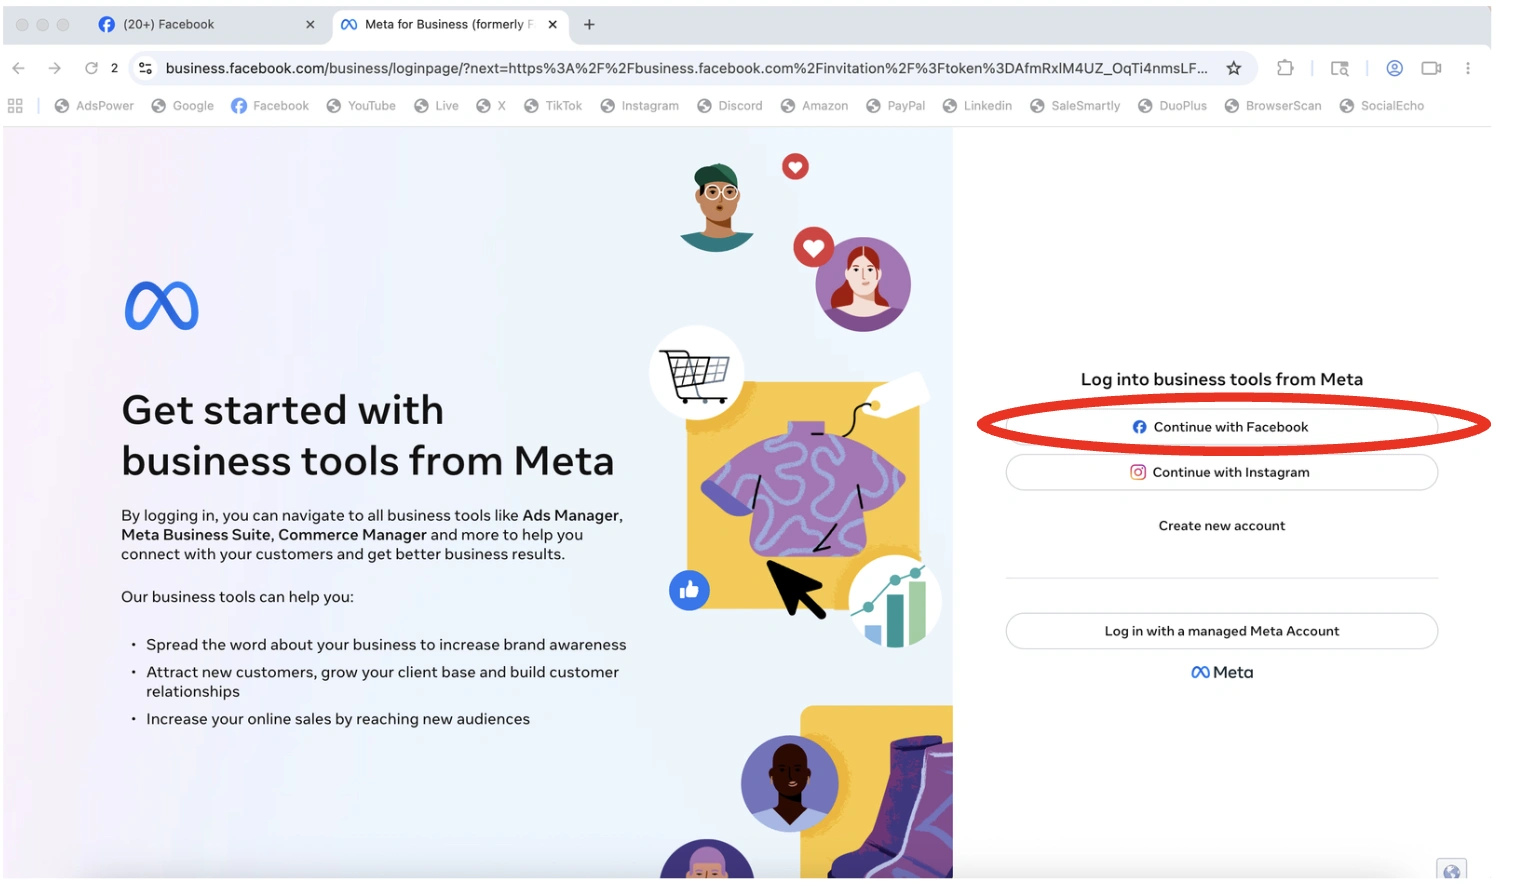Image resolution: width=1520 pixels, height=884 pixels.
Task: Open the TikTok bookmark
Action: click(x=553, y=105)
